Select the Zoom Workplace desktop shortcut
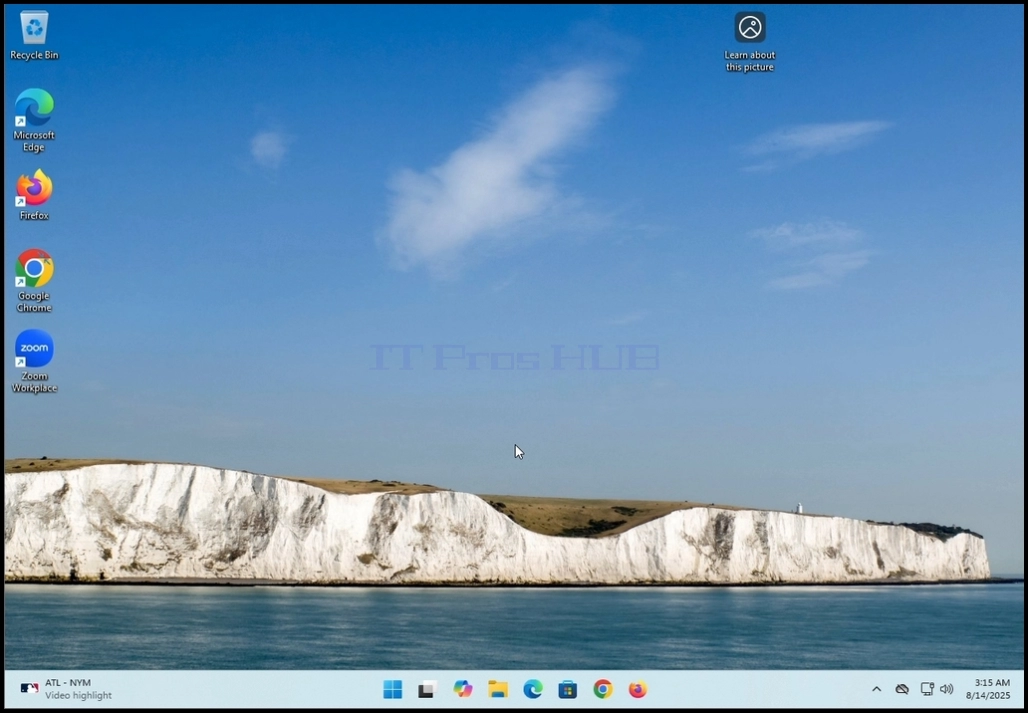Image resolution: width=1028 pixels, height=713 pixels. point(34,361)
